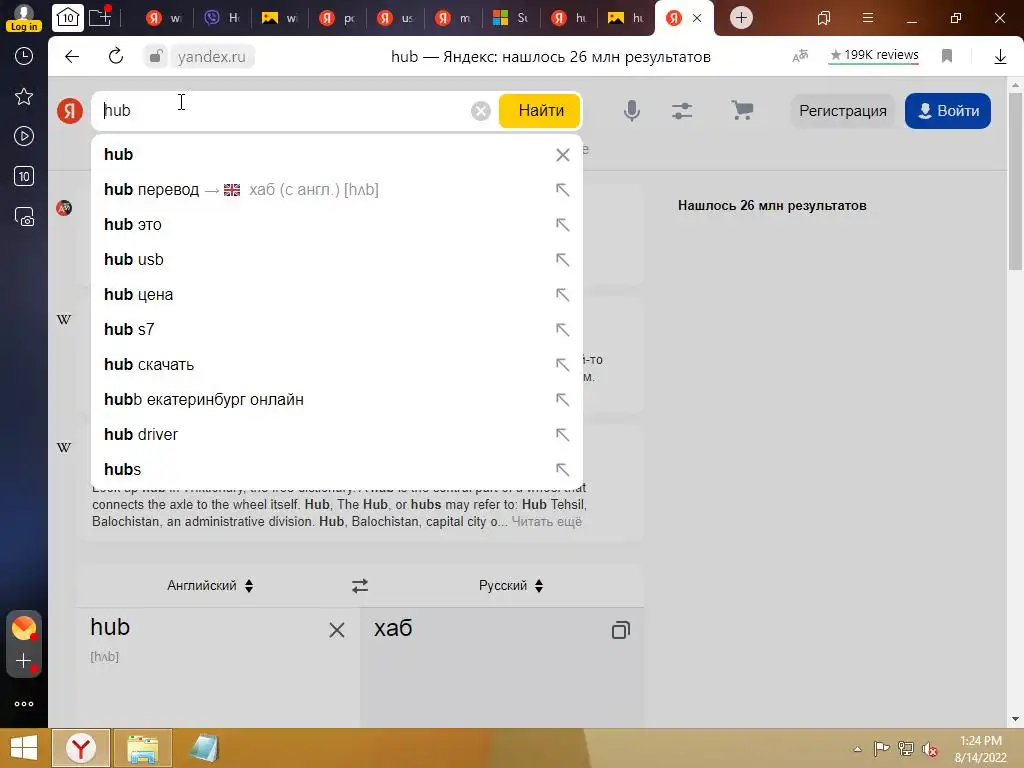Click the unlocked padlock site info icon
Viewport: 1024px width, 768px height.
[155, 57]
